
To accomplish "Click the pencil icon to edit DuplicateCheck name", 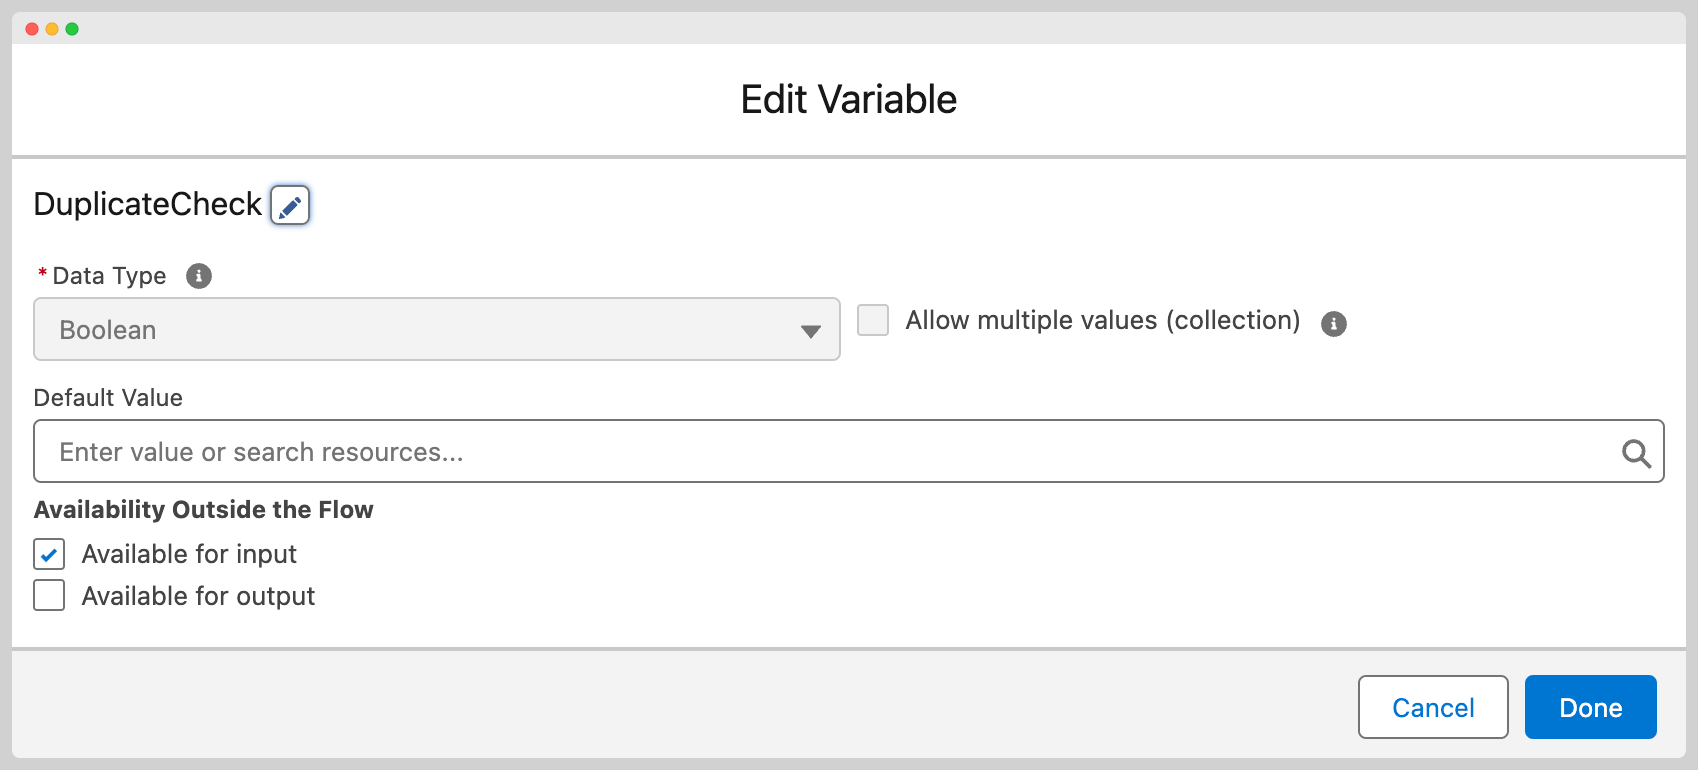I will pyautogui.click(x=290, y=206).
